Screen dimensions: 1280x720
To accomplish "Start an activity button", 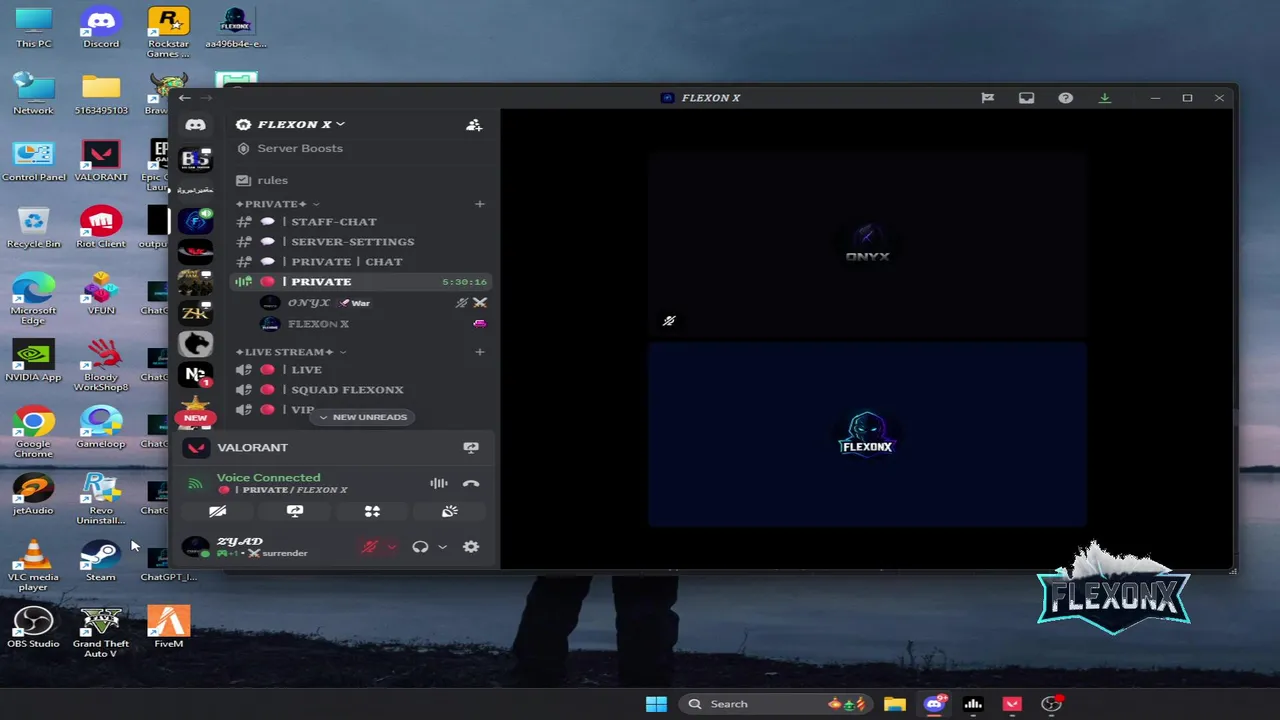I will pos(372,511).
